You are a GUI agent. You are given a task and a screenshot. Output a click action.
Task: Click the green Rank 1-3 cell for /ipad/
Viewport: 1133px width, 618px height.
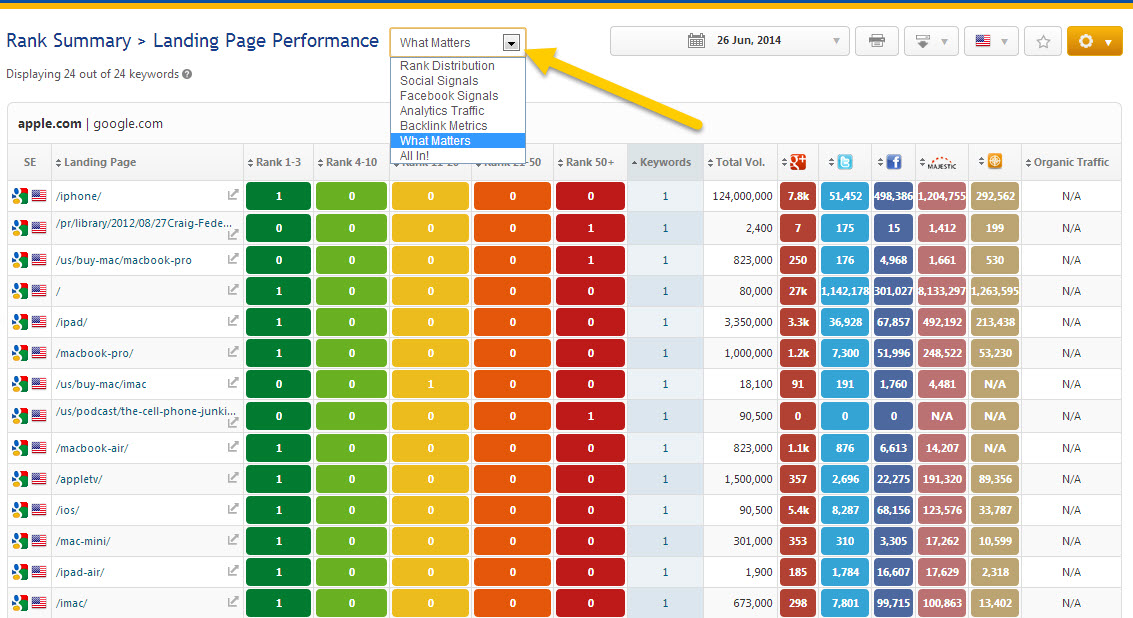[x=278, y=322]
